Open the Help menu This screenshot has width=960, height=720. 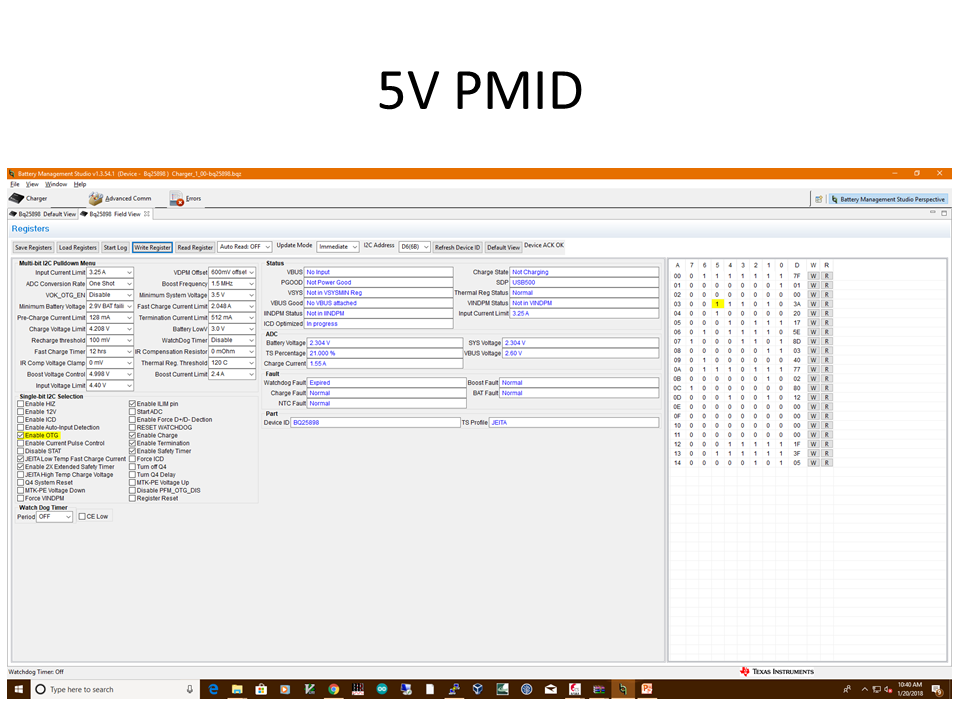[x=80, y=184]
